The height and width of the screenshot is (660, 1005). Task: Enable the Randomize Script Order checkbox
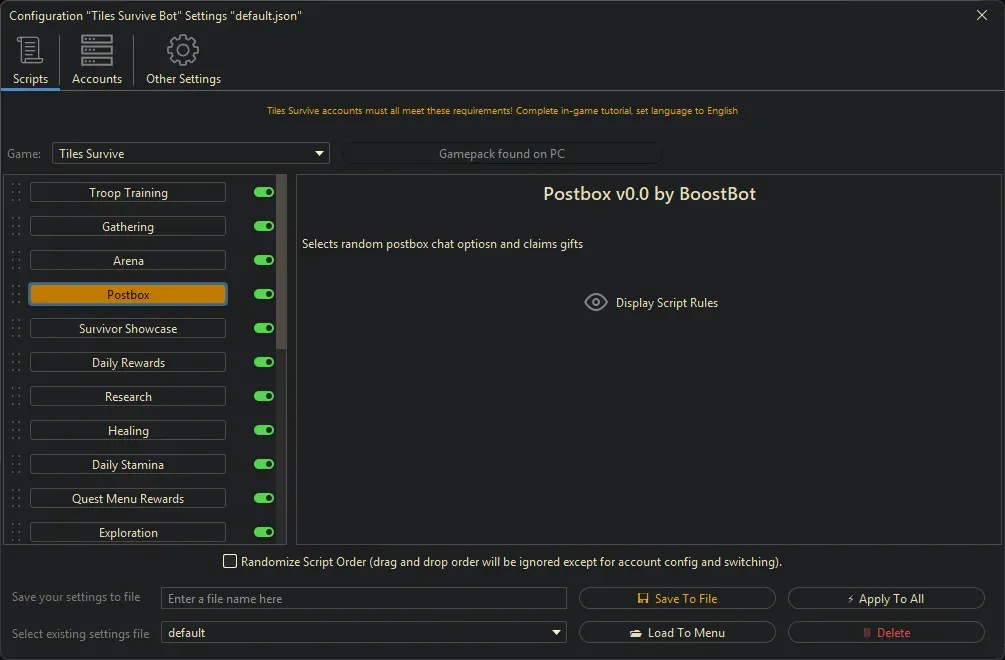click(230, 562)
